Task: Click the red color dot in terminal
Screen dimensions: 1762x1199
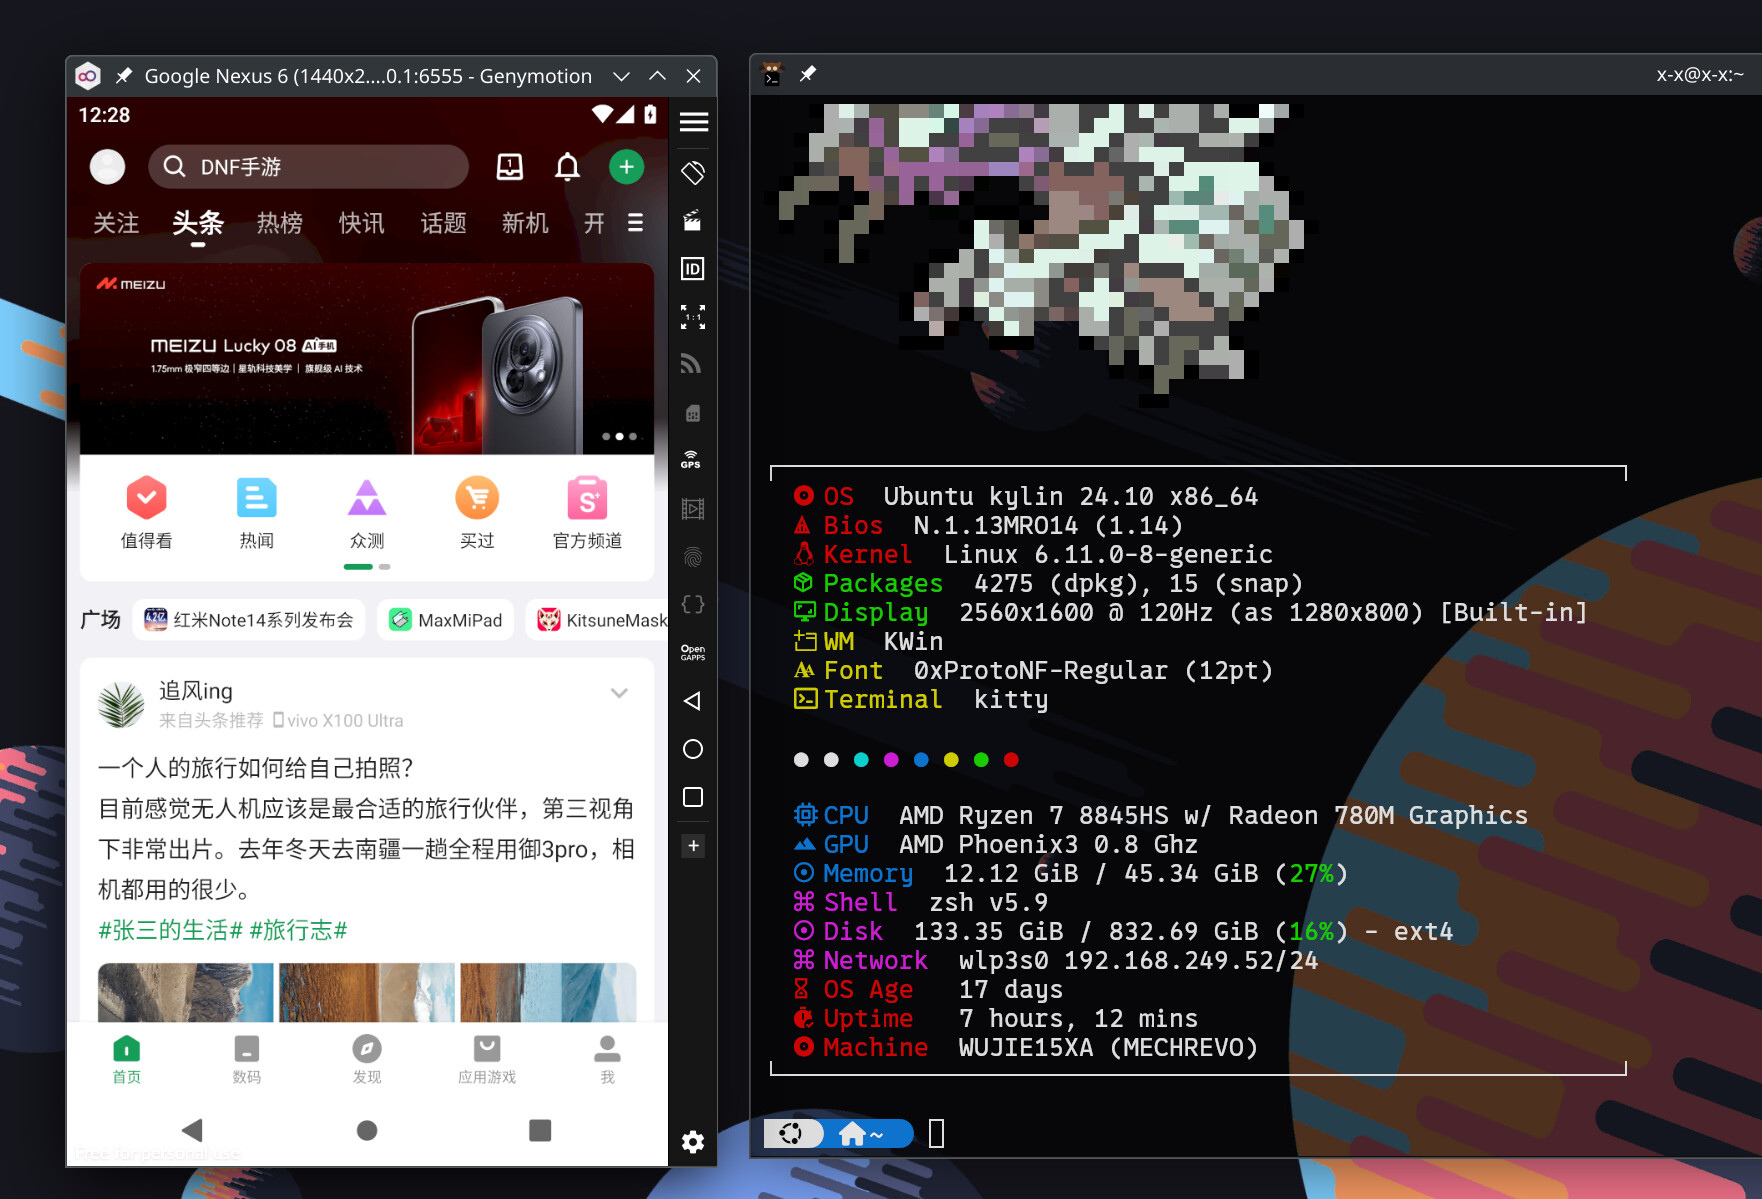Action: [x=1011, y=760]
